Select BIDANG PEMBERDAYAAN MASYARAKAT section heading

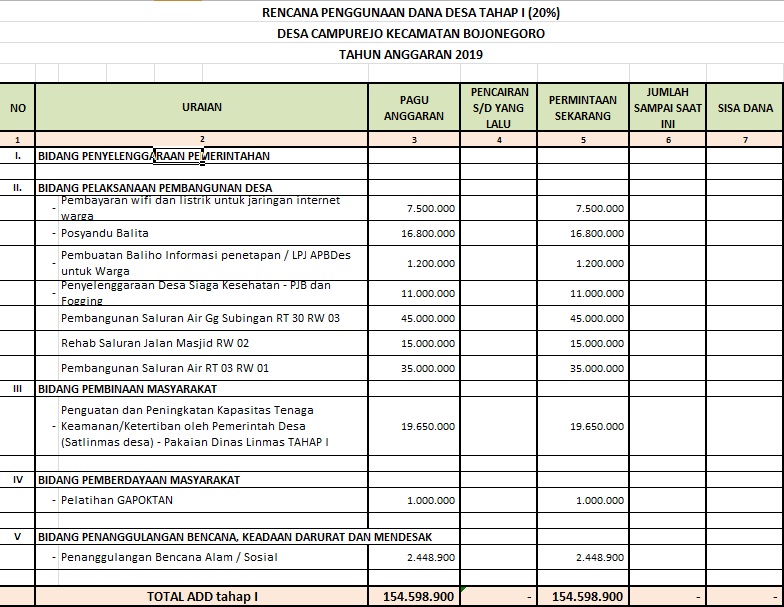138,480
